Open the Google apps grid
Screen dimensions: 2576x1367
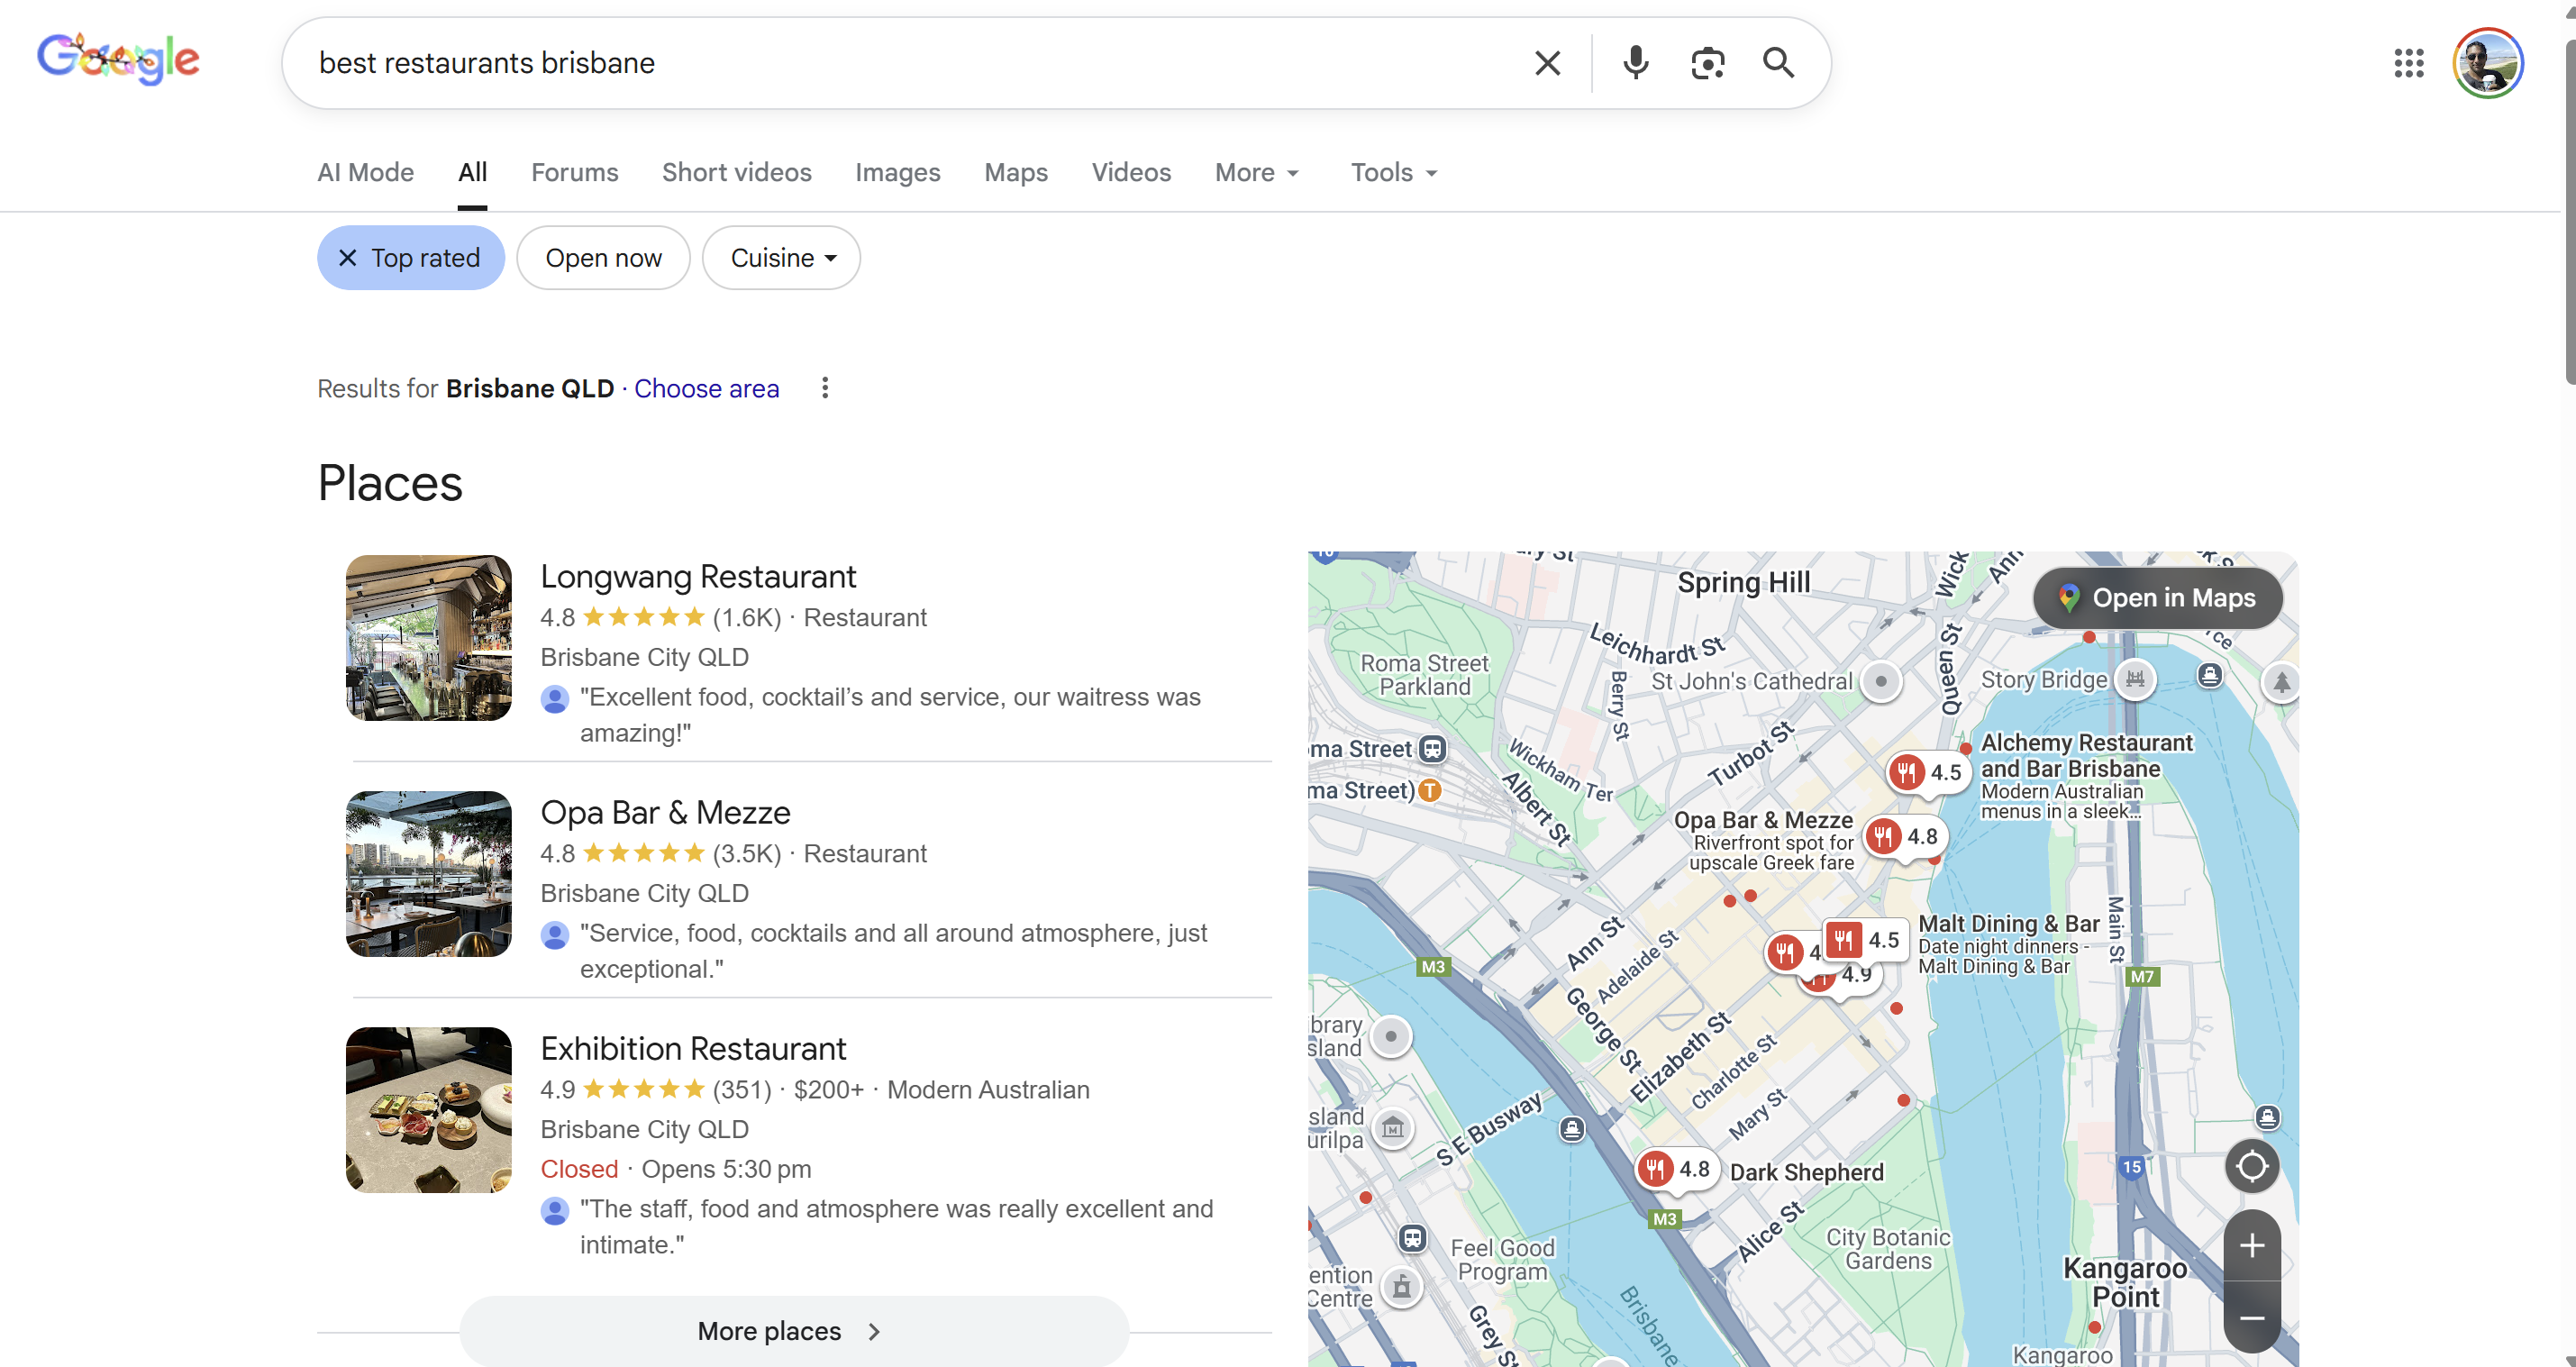2408,63
